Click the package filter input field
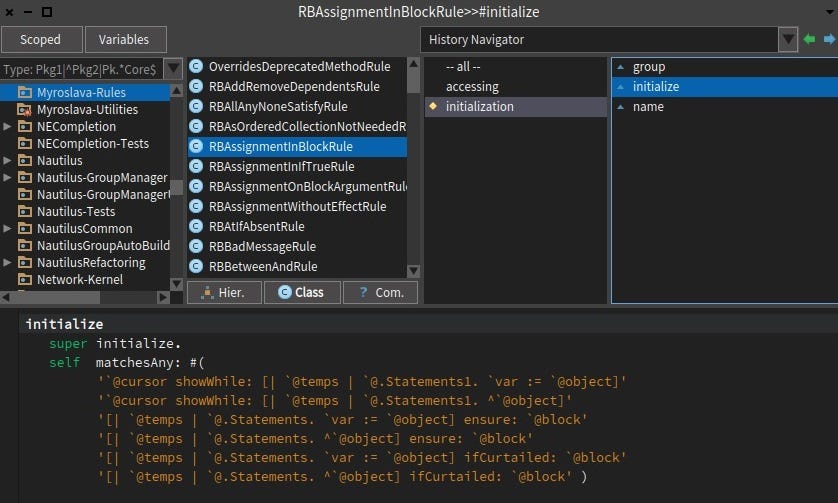The image size is (838, 503). click(x=81, y=69)
